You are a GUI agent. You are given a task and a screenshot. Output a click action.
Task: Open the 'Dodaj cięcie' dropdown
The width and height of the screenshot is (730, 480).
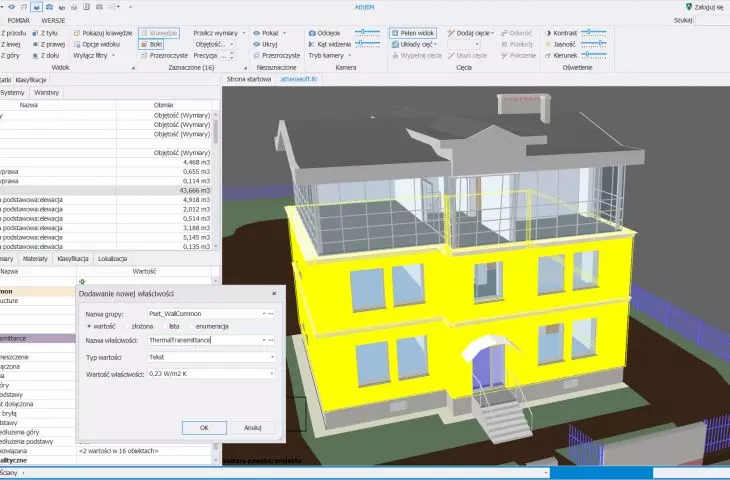pyautogui.click(x=493, y=33)
